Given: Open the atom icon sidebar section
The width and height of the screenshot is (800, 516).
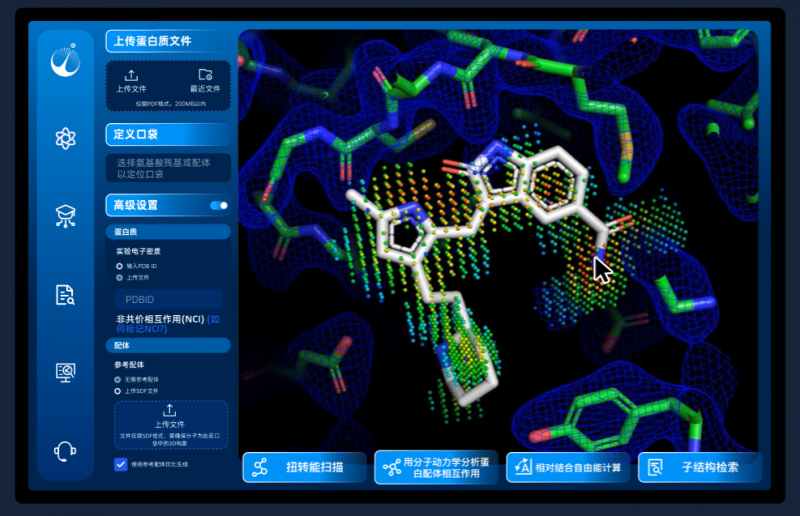Looking at the screenshot, I should point(66,139).
